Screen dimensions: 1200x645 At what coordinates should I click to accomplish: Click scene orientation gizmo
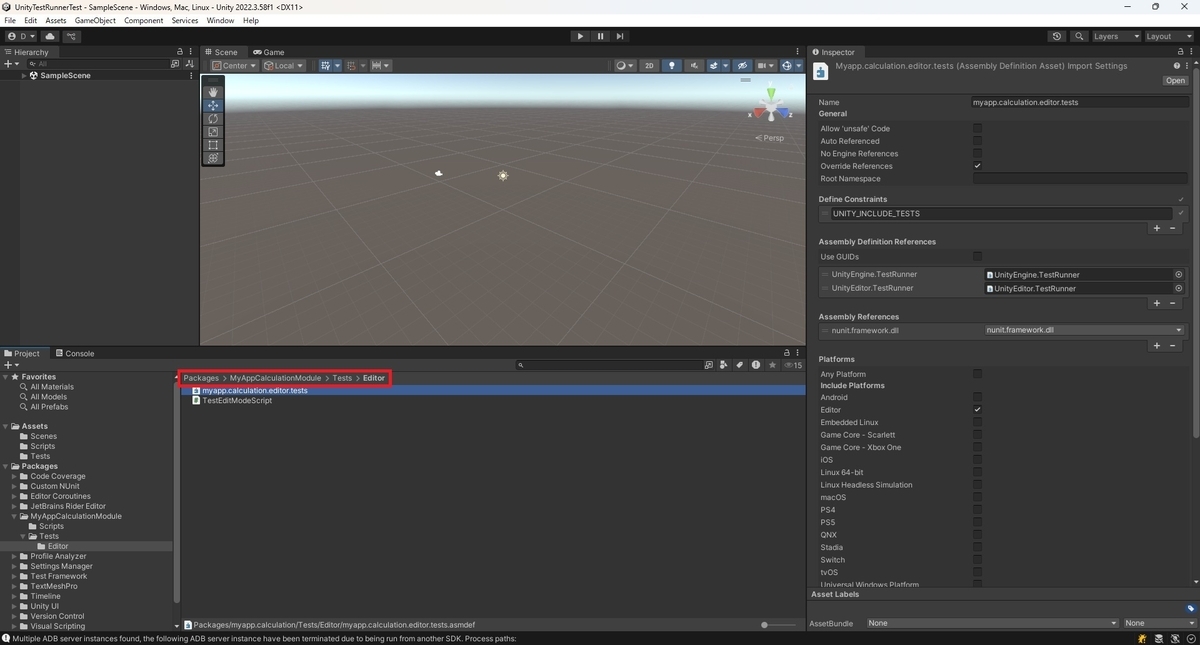pos(770,106)
